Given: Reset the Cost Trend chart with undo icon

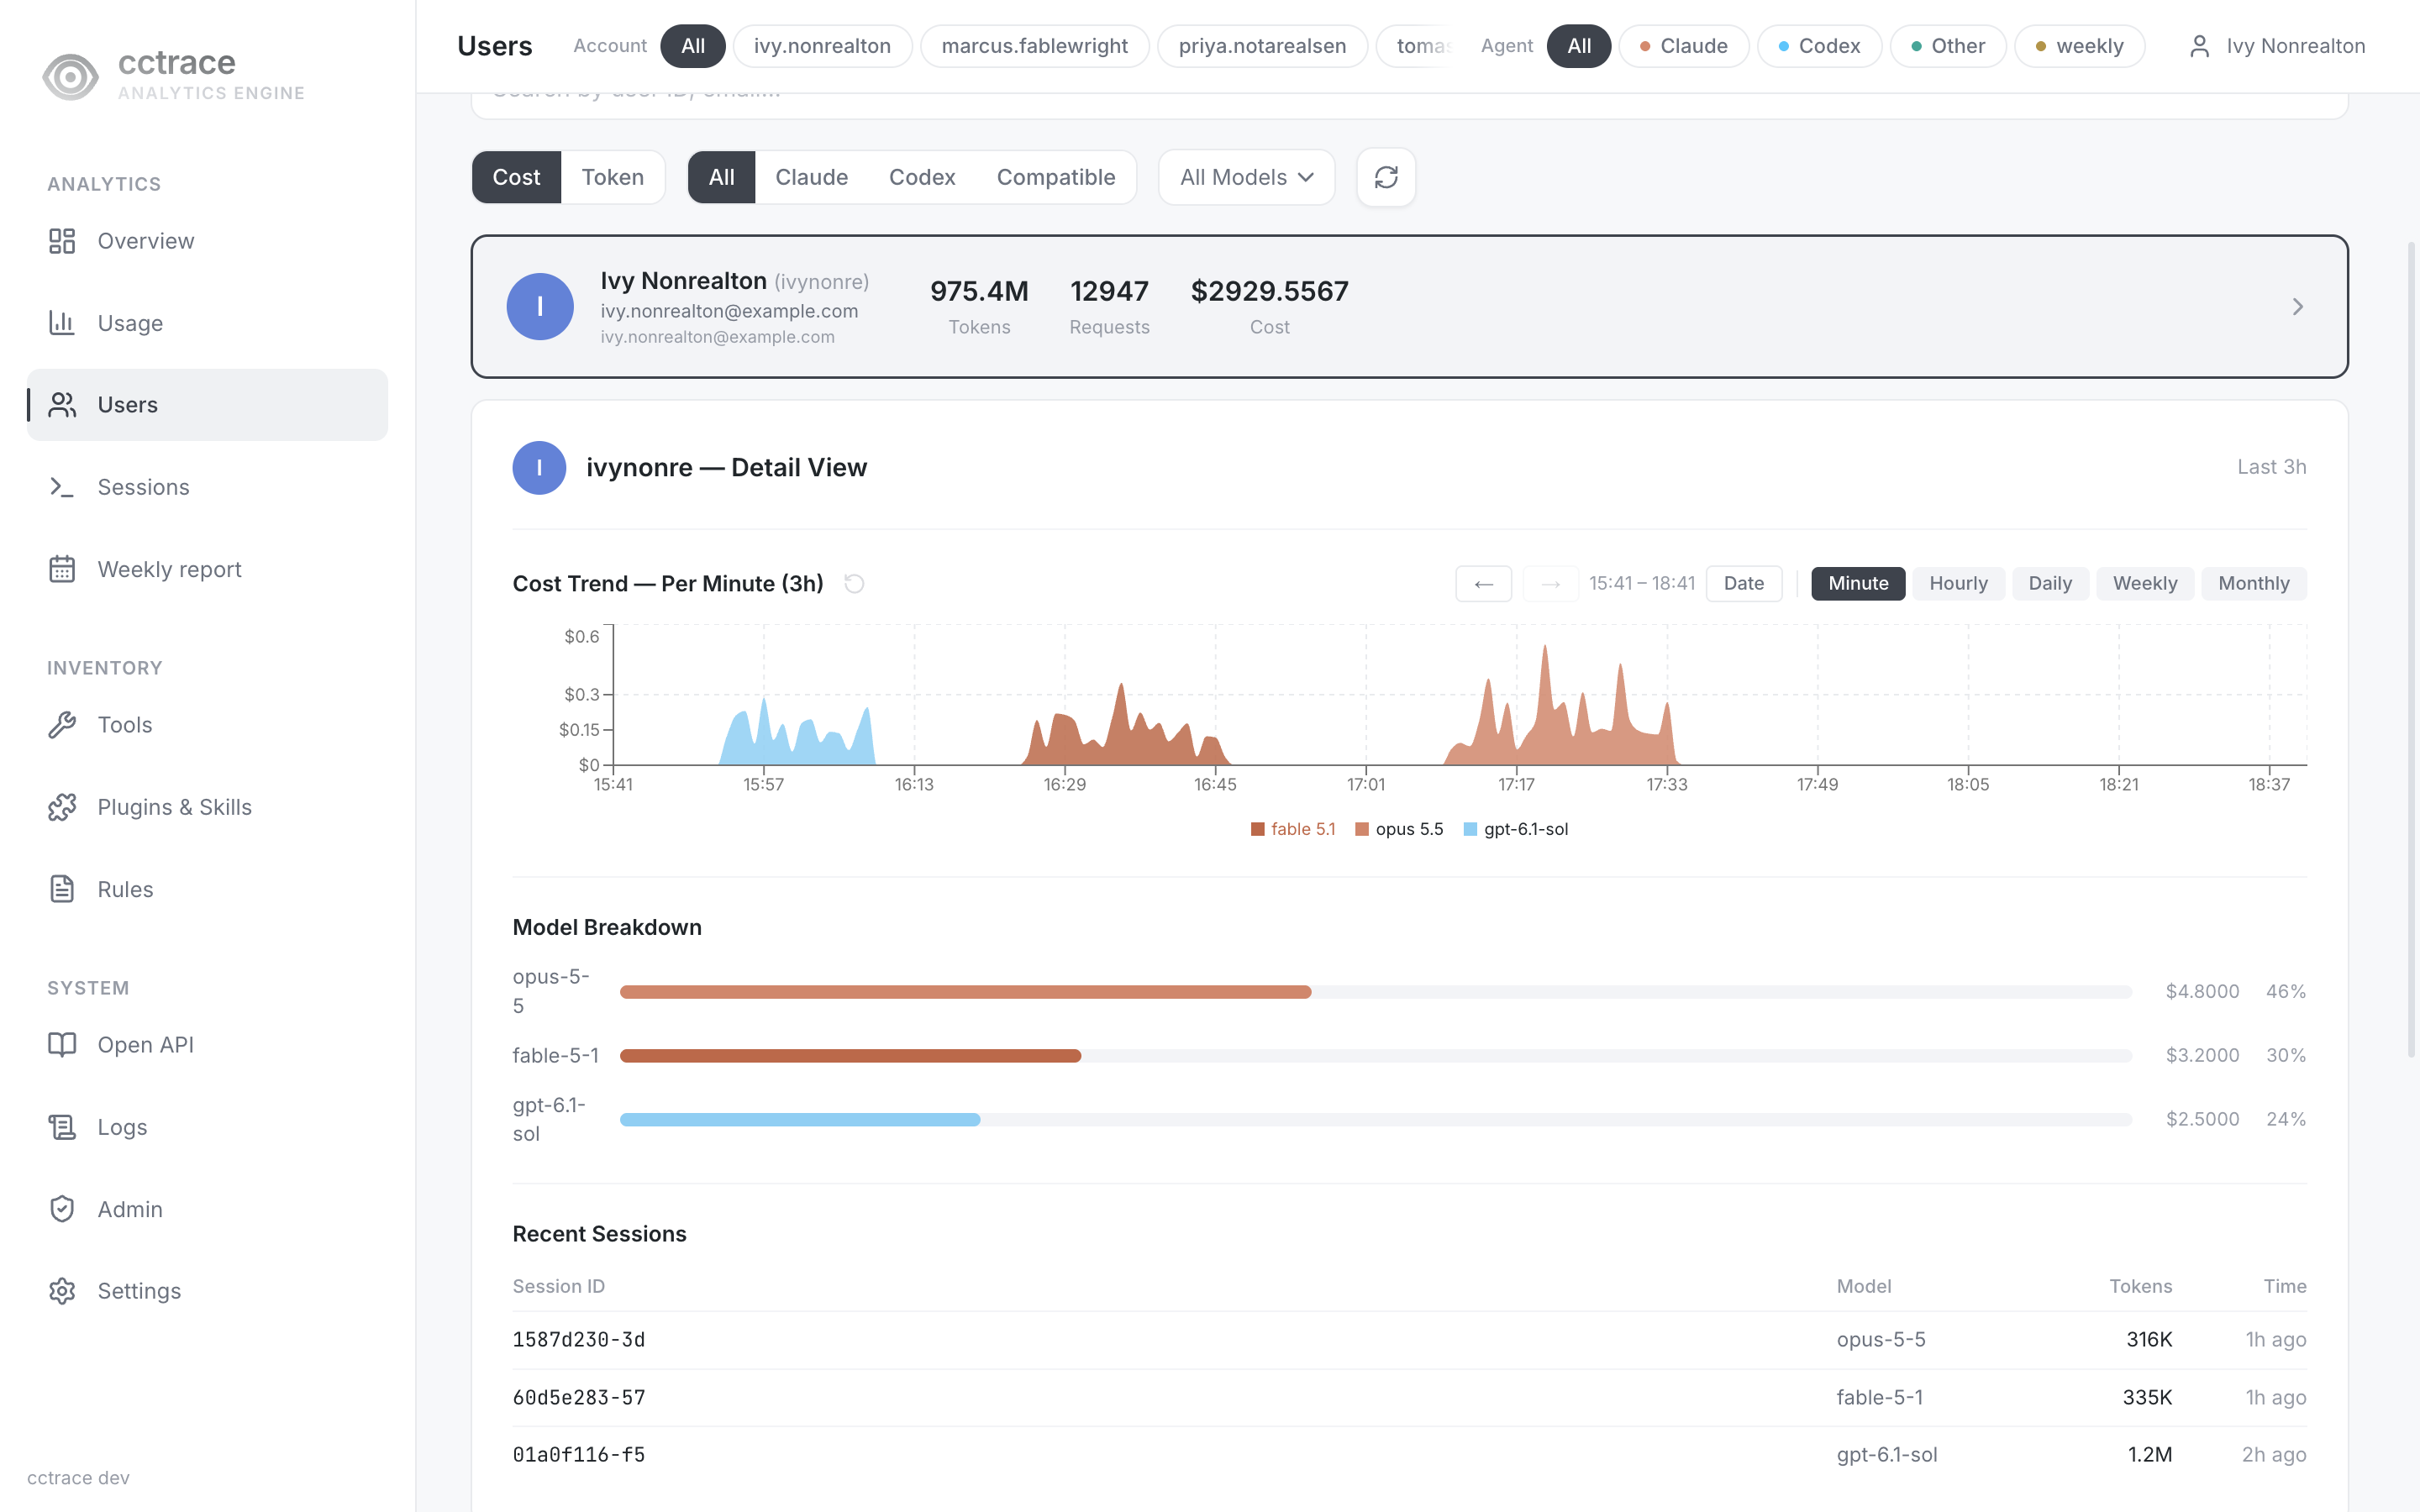Looking at the screenshot, I should point(854,583).
